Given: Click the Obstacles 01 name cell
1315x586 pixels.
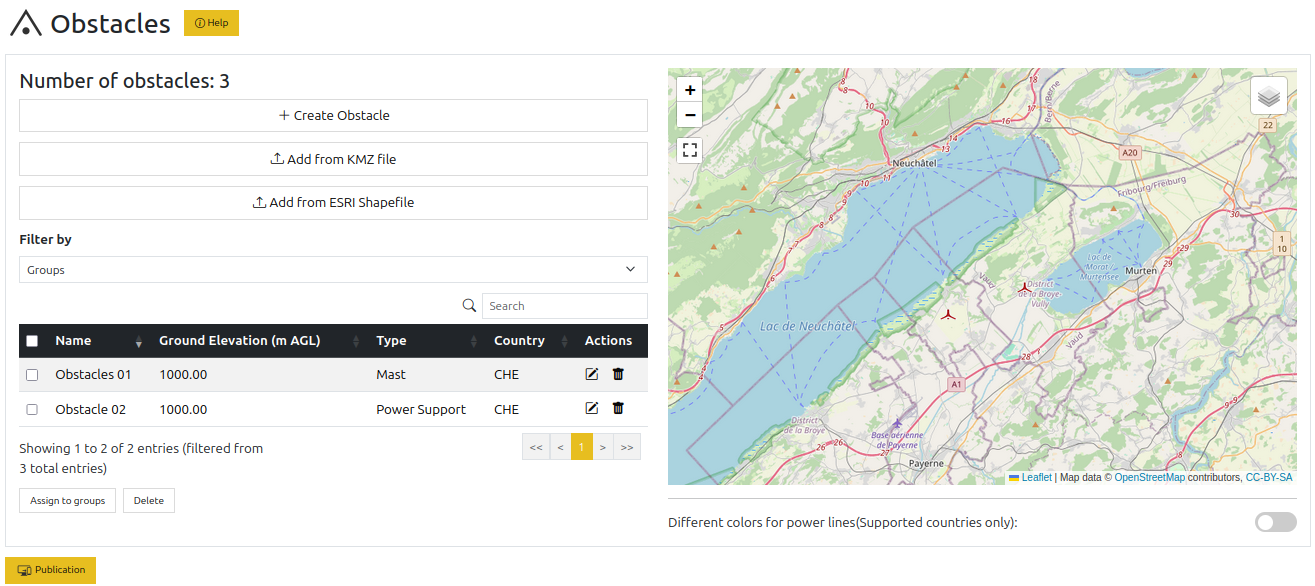Looking at the screenshot, I should (93, 375).
